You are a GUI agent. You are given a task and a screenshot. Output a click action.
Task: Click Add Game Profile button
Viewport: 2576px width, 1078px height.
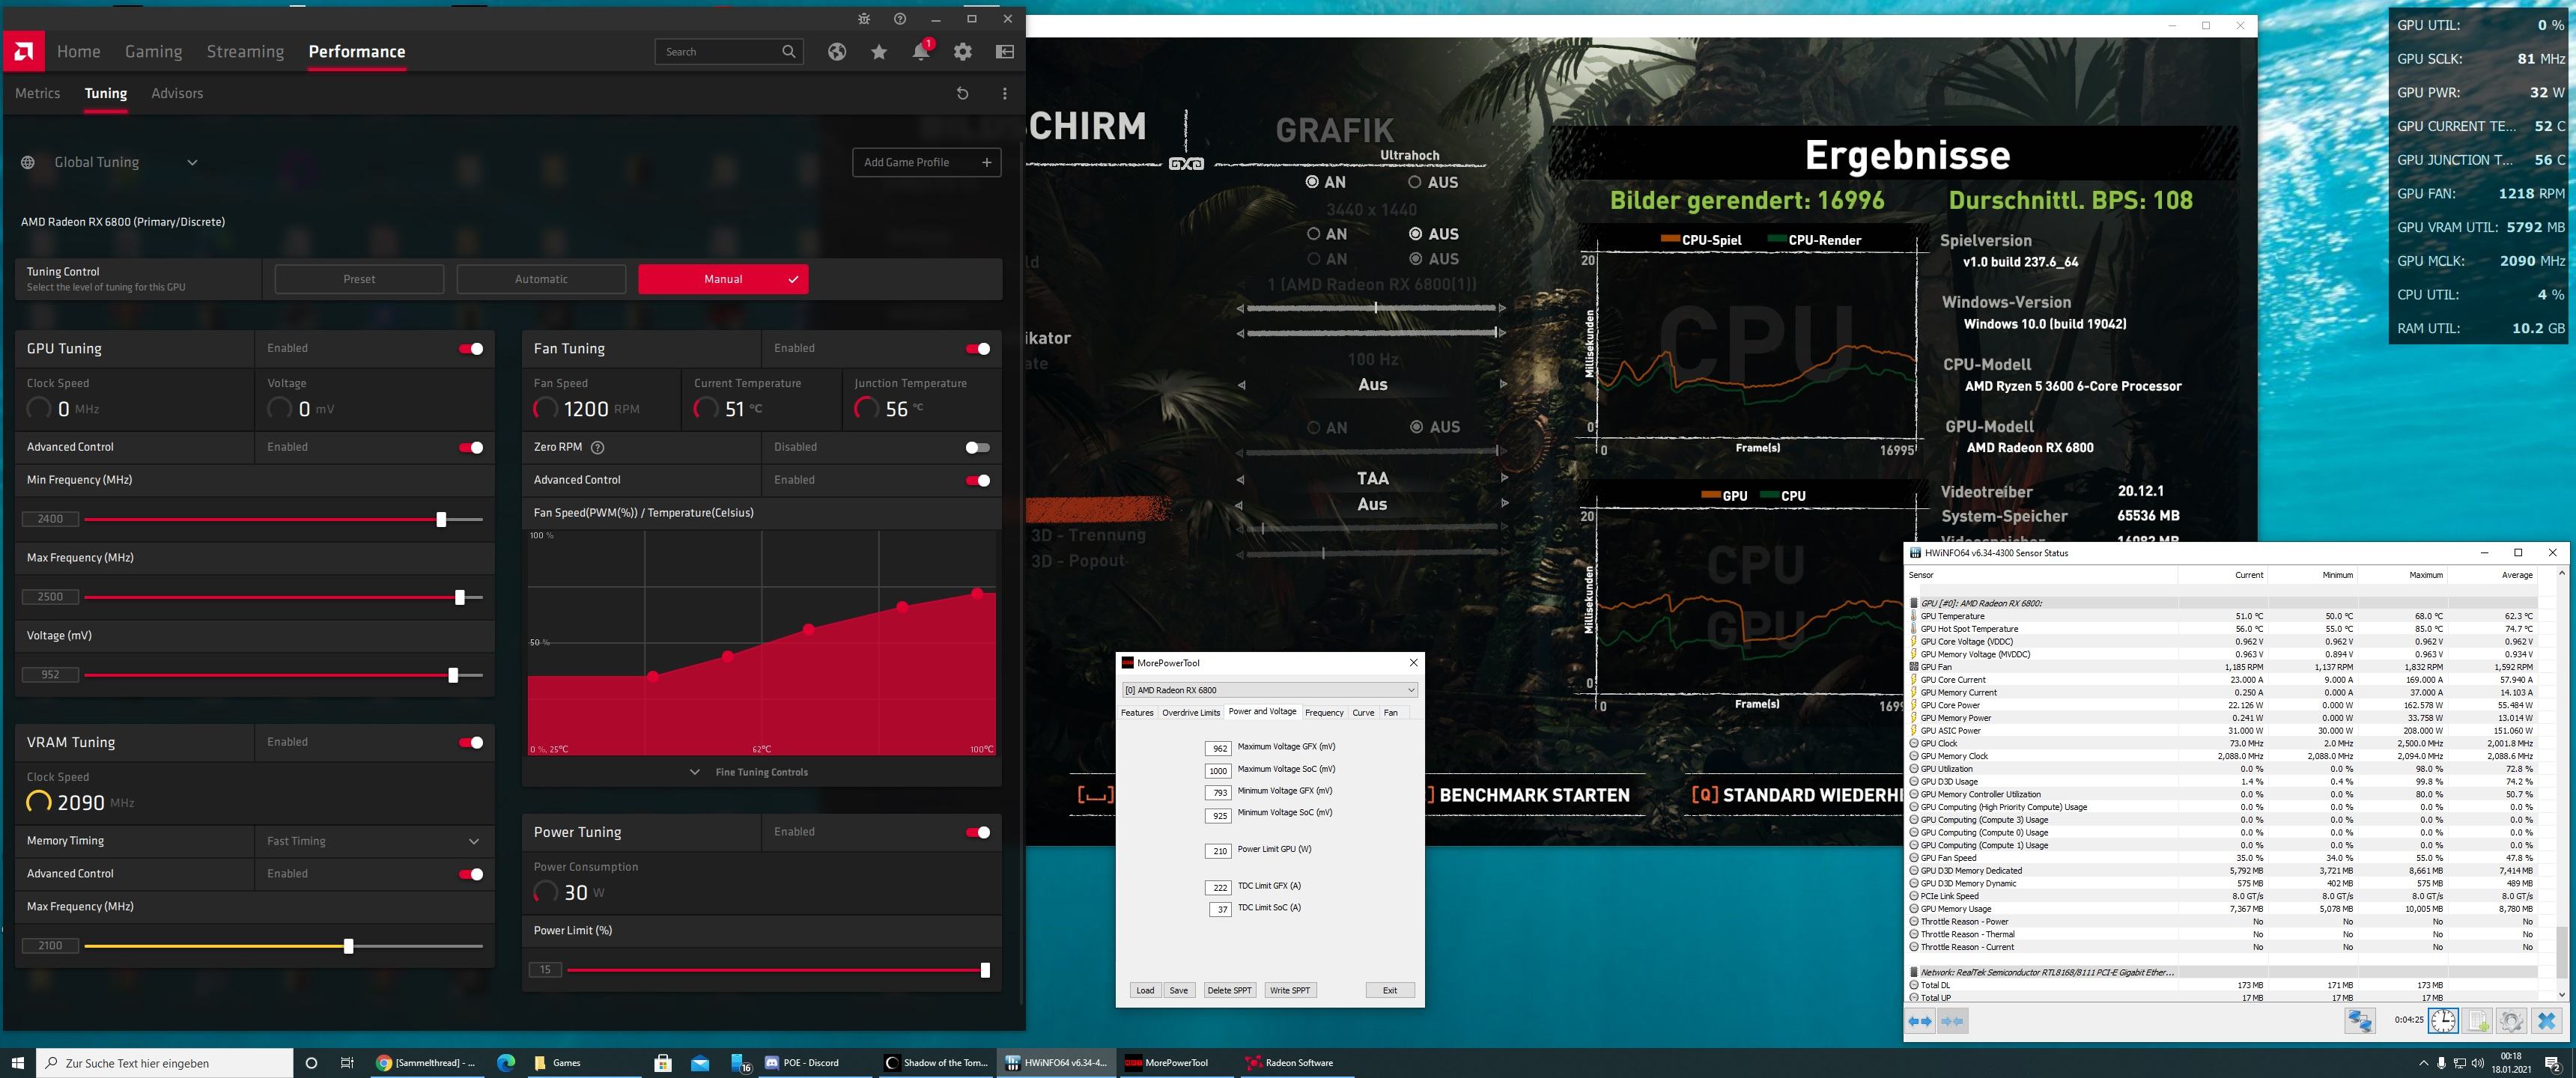tap(927, 162)
